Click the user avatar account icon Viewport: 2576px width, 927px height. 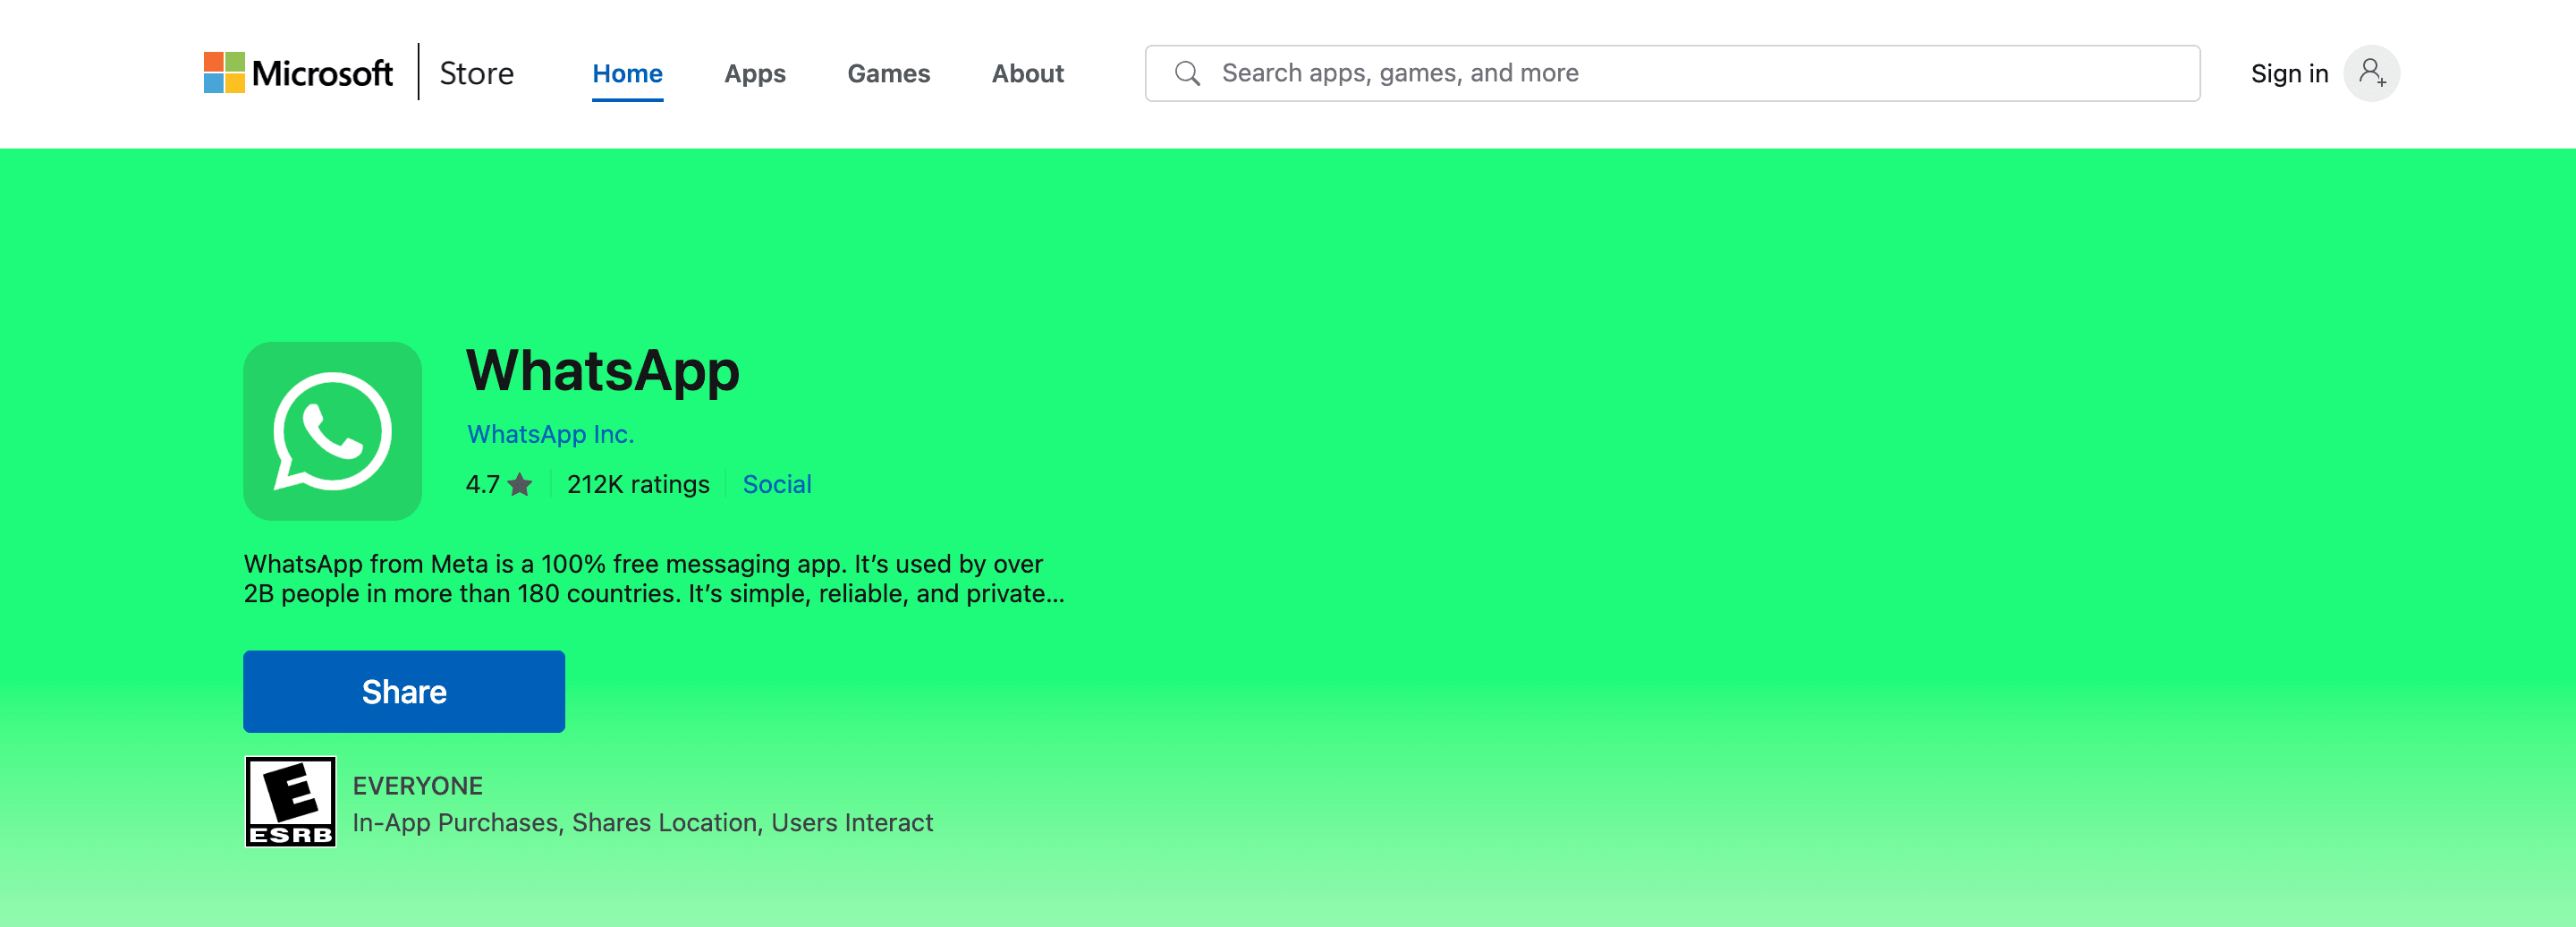pos(2371,73)
